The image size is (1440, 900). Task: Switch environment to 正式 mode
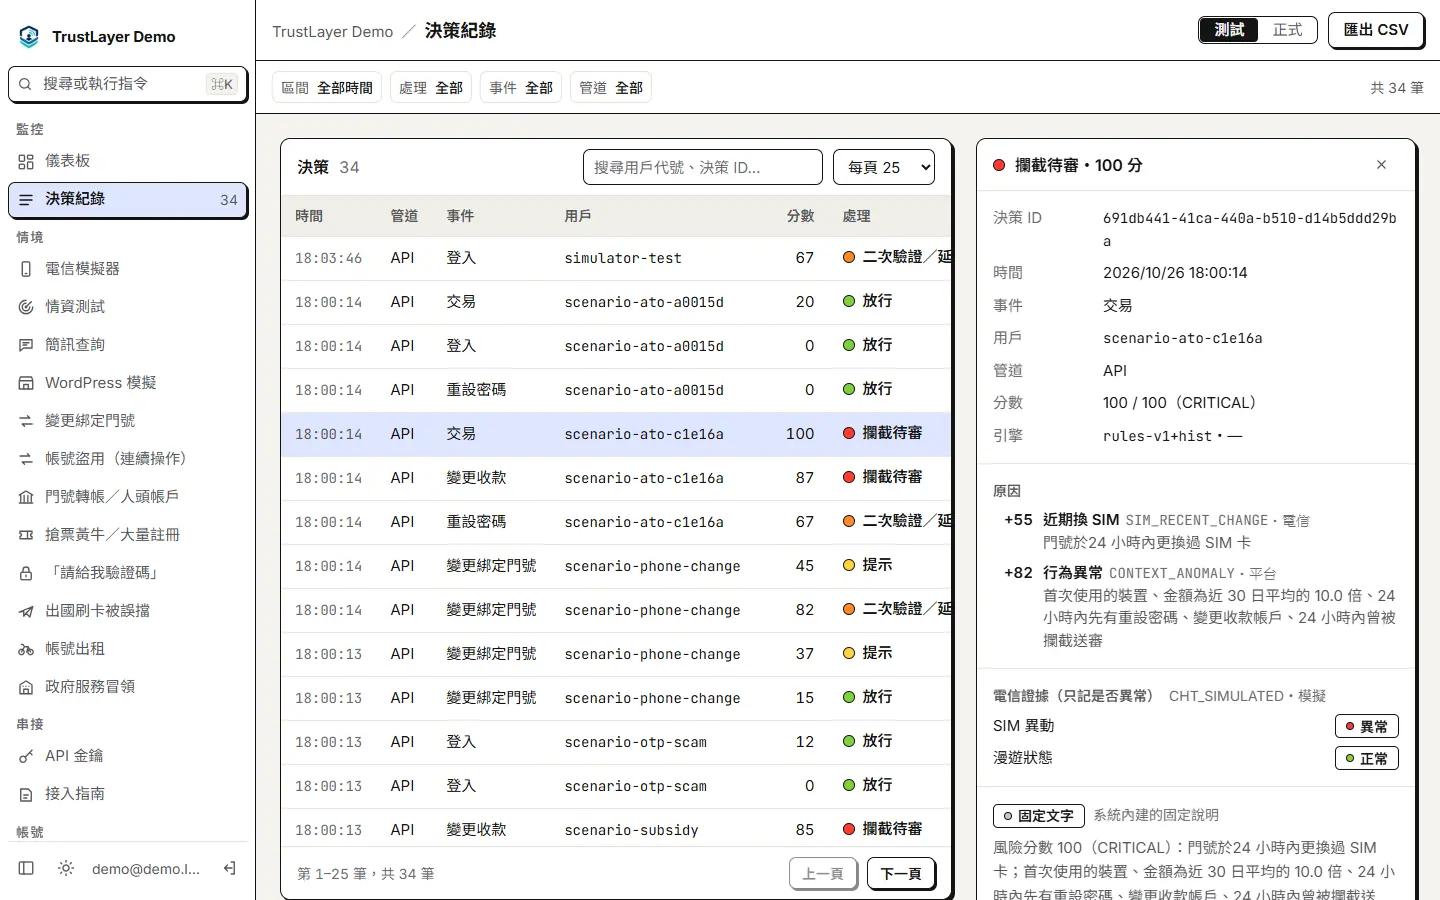click(x=1287, y=30)
